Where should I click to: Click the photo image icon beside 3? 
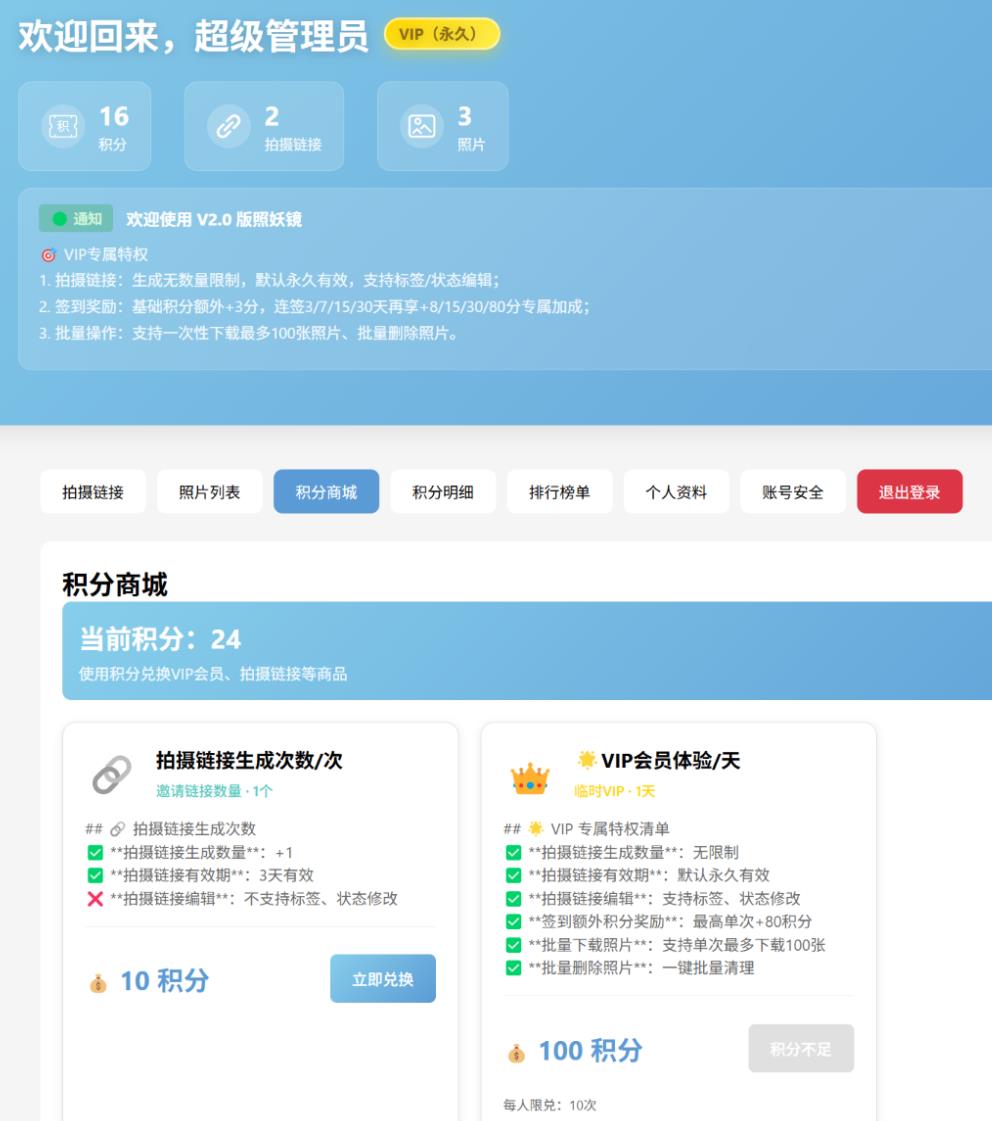(421, 126)
